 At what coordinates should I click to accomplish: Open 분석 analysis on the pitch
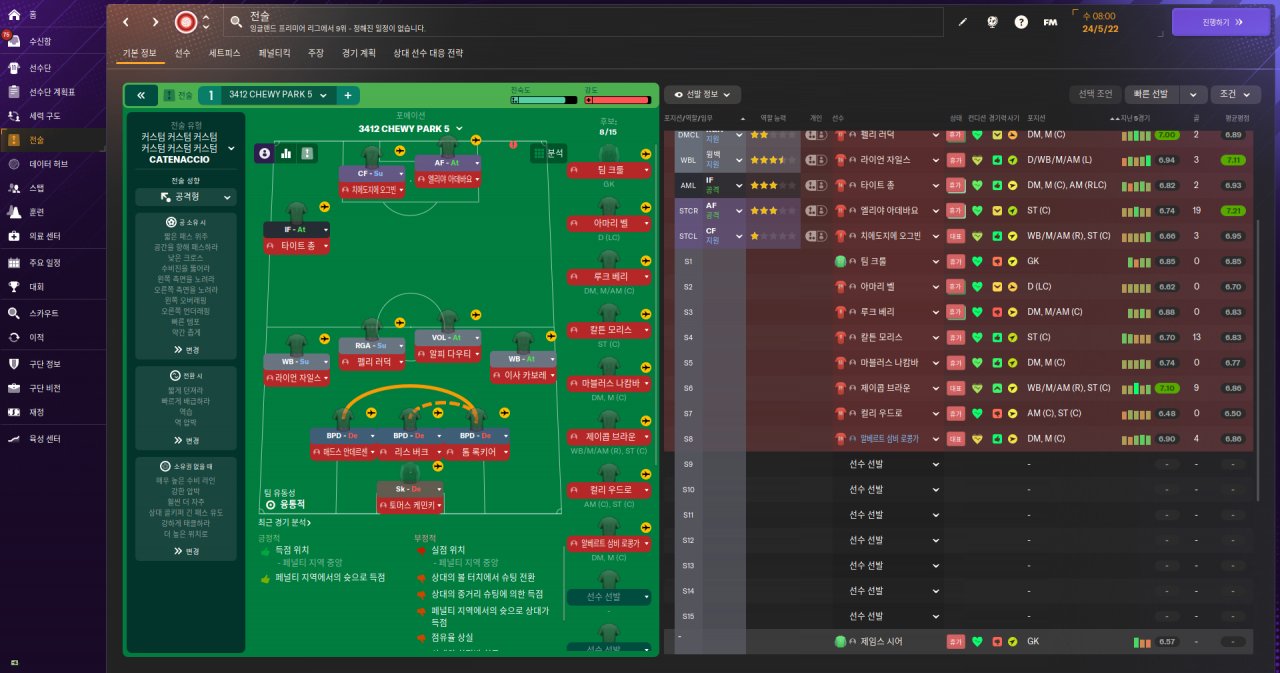coord(548,153)
